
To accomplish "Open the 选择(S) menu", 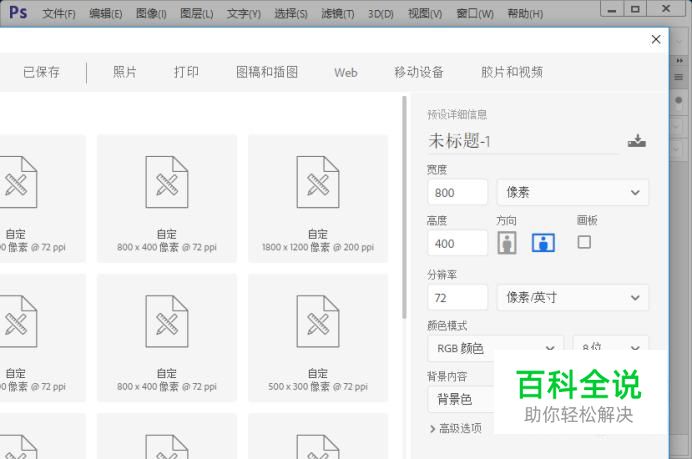I will coord(291,14).
